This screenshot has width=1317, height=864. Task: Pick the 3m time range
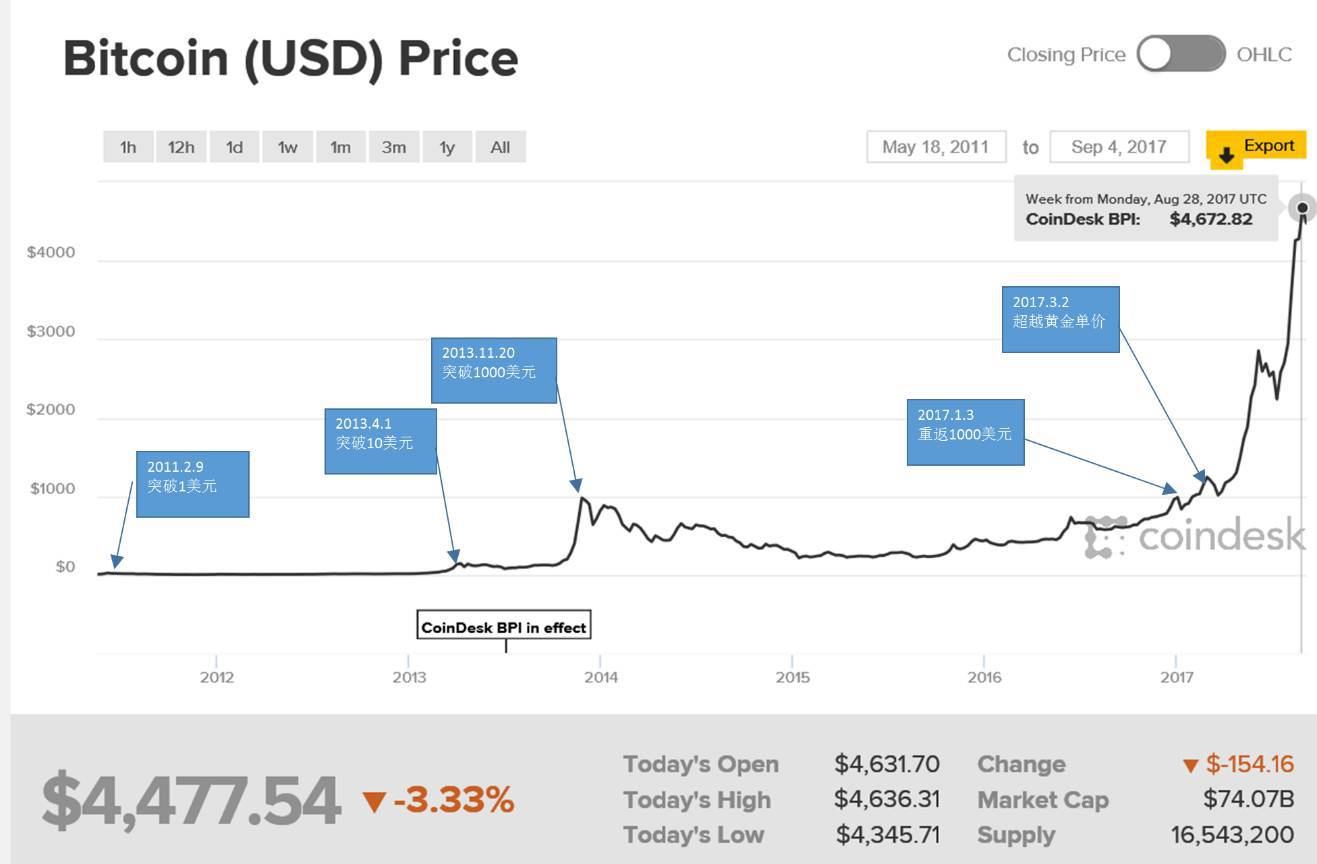point(394,147)
